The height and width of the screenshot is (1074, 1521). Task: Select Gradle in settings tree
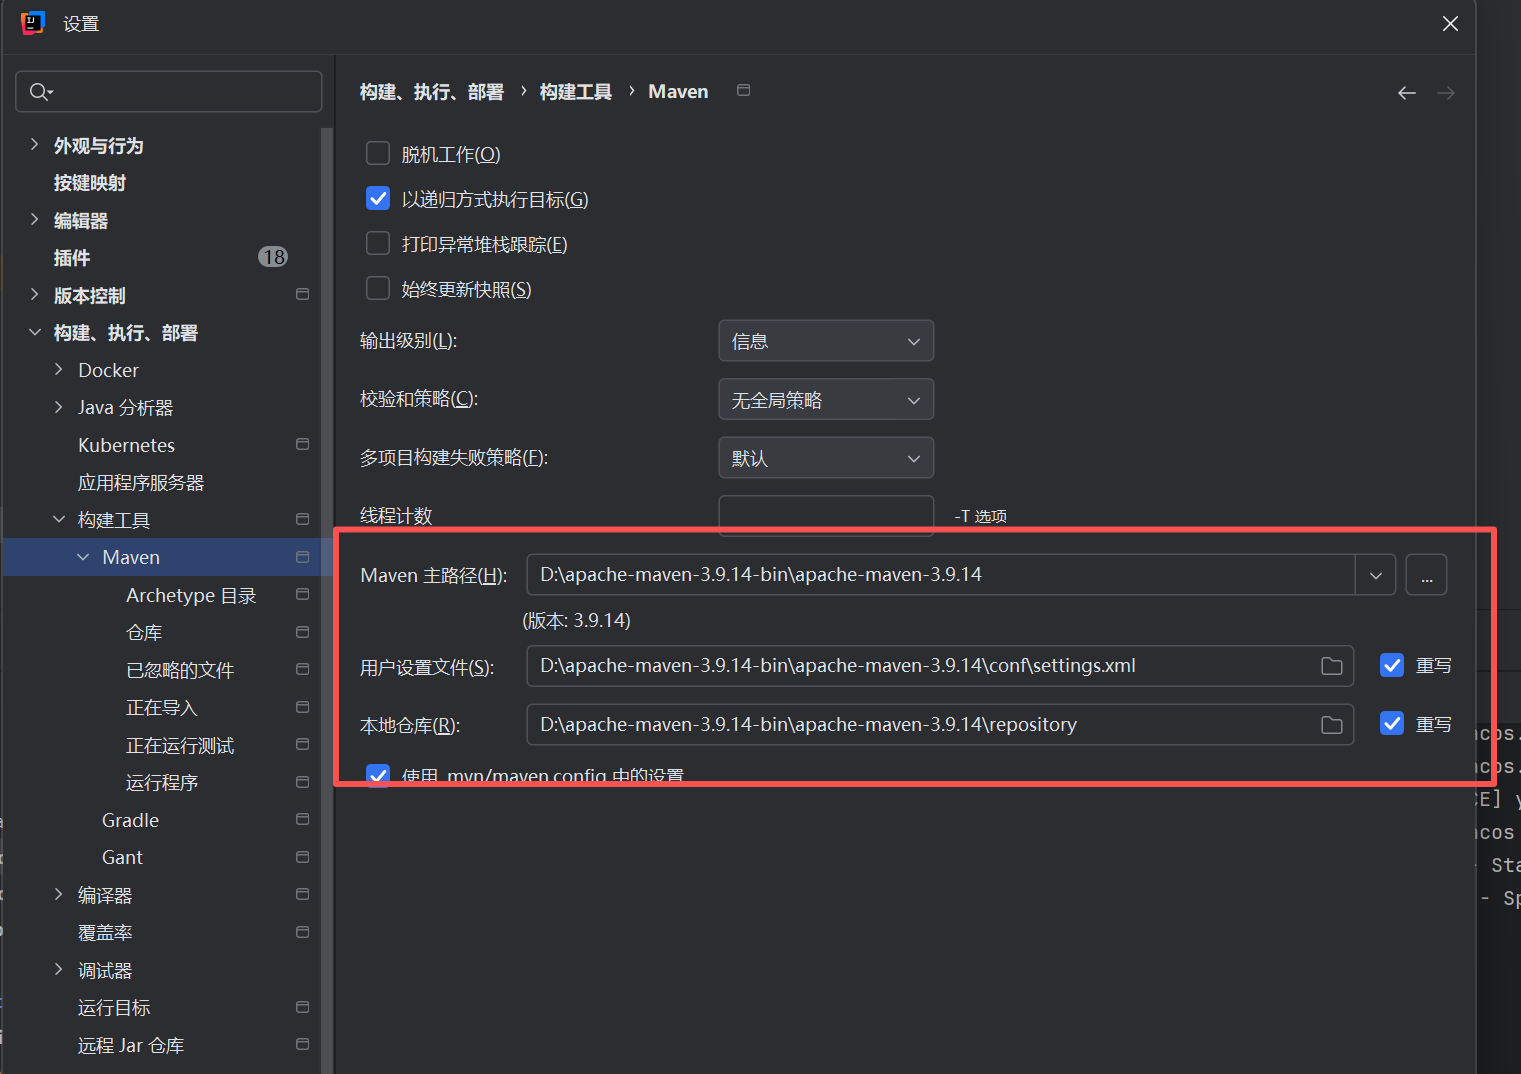point(131,820)
